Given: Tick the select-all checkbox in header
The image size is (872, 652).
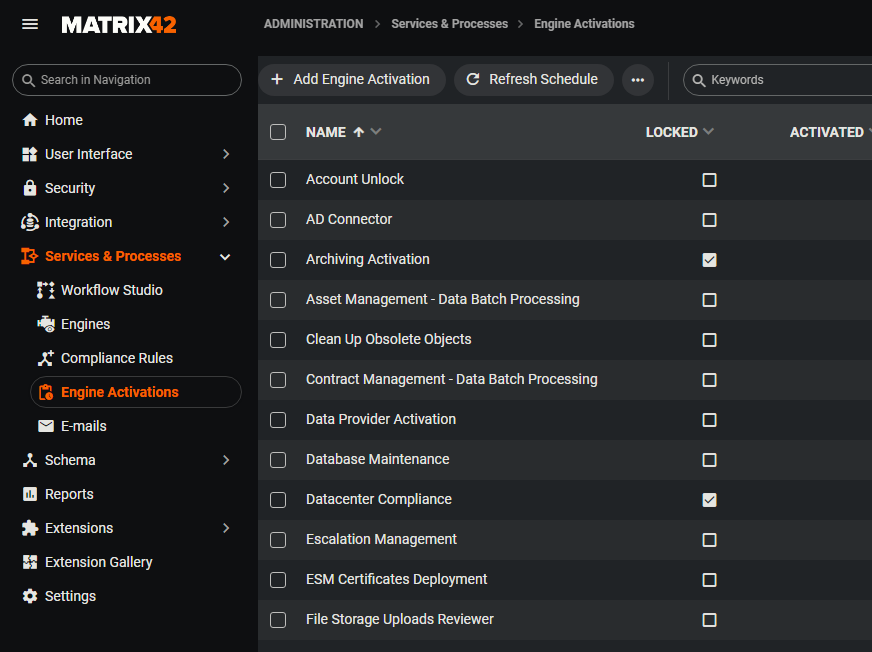Looking at the screenshot, I should (278, 132).
